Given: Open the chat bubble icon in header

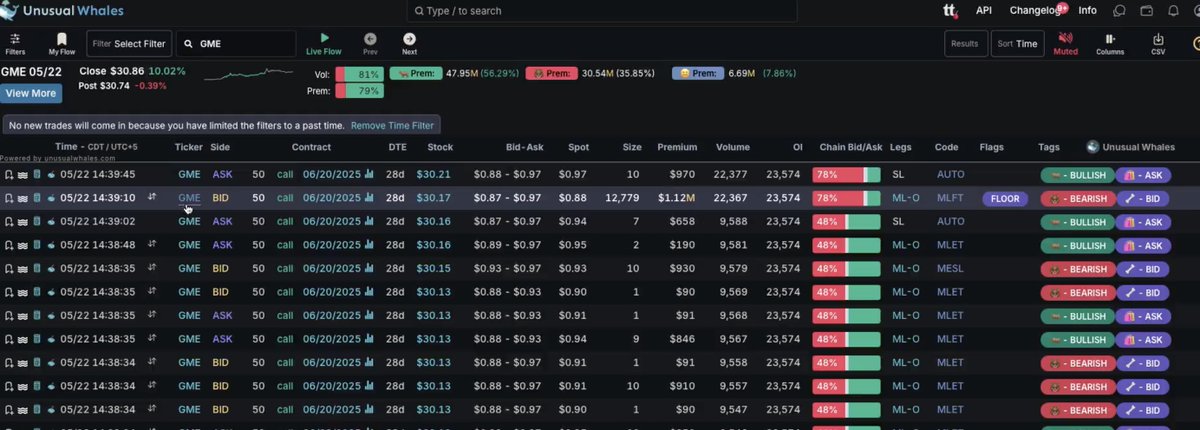Looking at the screenshot, I should pos(1120,11).
